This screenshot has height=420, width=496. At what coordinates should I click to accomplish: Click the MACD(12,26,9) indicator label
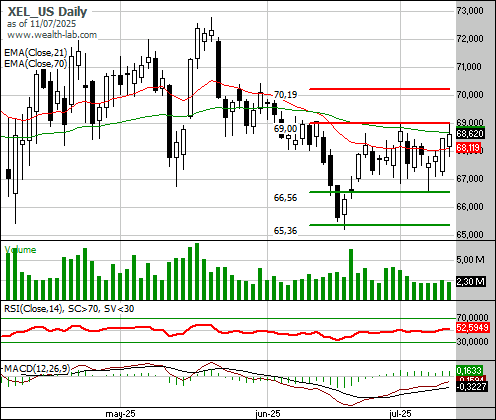37,369
